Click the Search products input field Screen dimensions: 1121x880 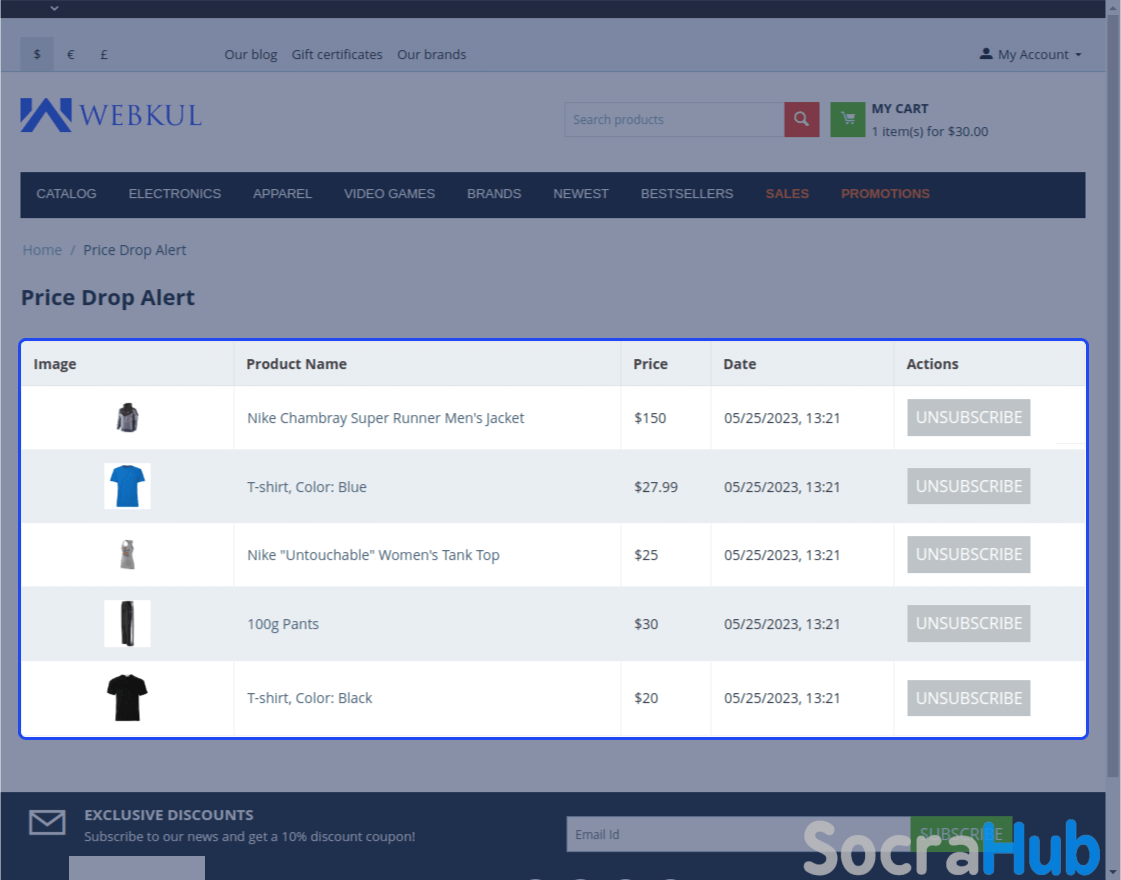674,120
